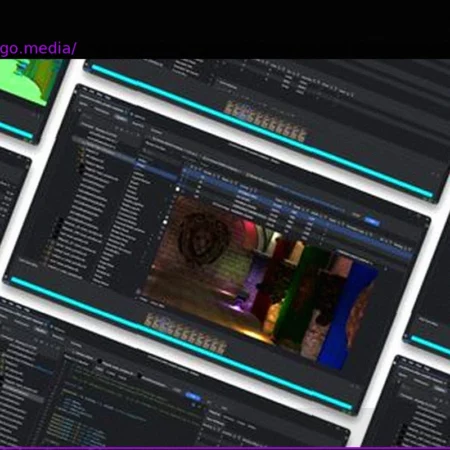Select the frame thumbnail strip in center window
This screenshot has height=450, width=450.
click(x=186, y=334)
